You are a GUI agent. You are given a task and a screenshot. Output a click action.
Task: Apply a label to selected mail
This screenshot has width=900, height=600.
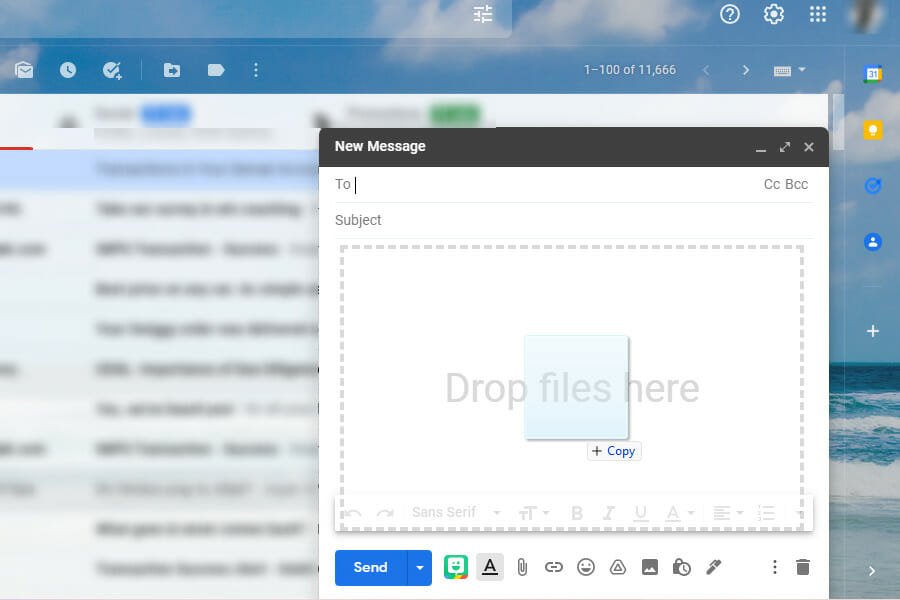pos(216,70)
